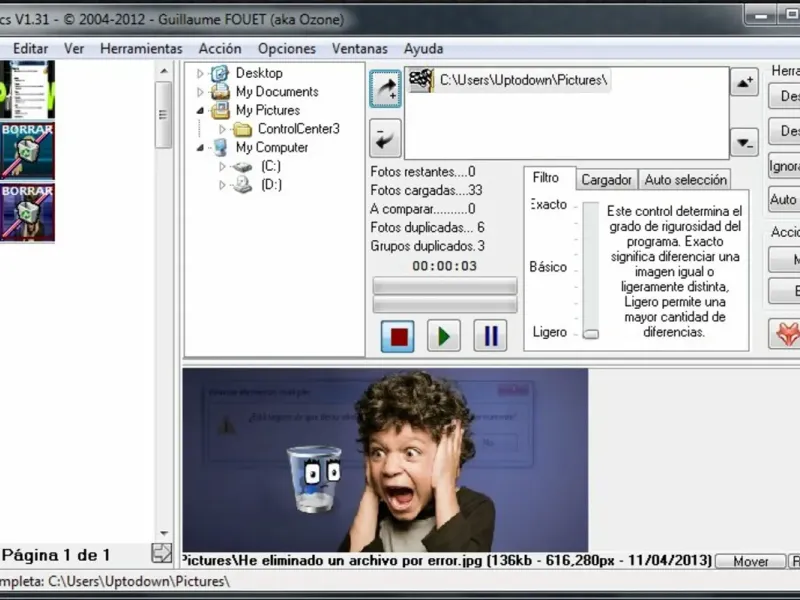Click the upper progress bar
The height and width of the screenshot is (600, 800).
click(x=444, y=286)
